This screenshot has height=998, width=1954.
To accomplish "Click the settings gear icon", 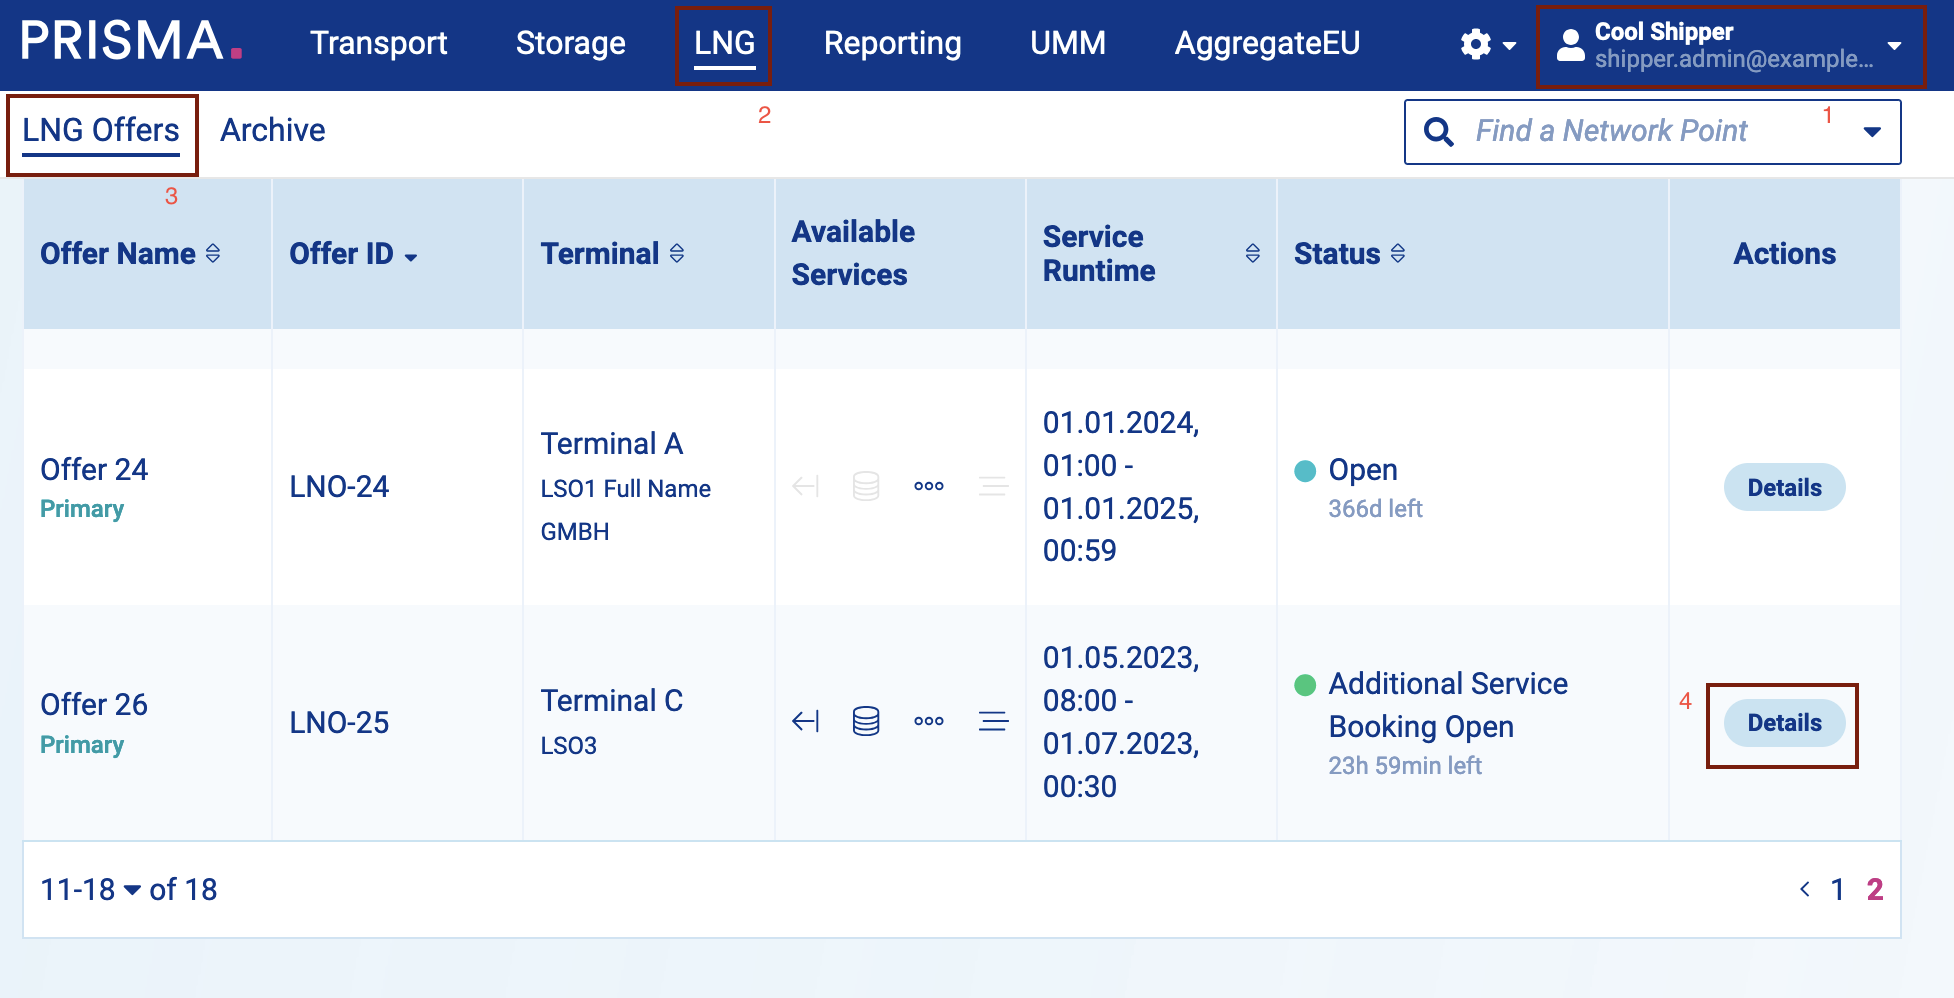I will pyautogui.click(x=1476, y=44).
